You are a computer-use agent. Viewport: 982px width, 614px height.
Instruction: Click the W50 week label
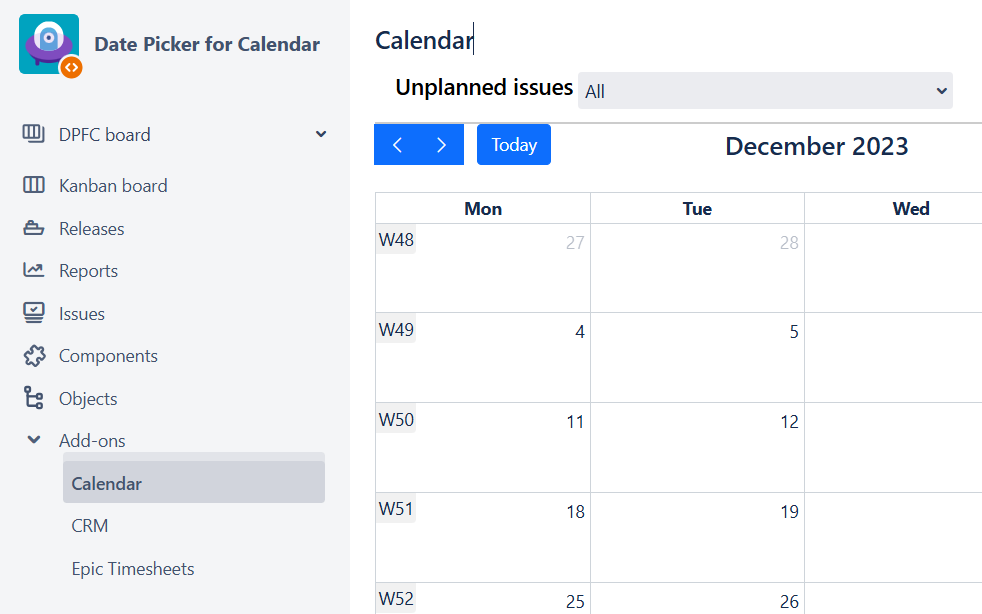pyautogui.click(x=396, y=420)
